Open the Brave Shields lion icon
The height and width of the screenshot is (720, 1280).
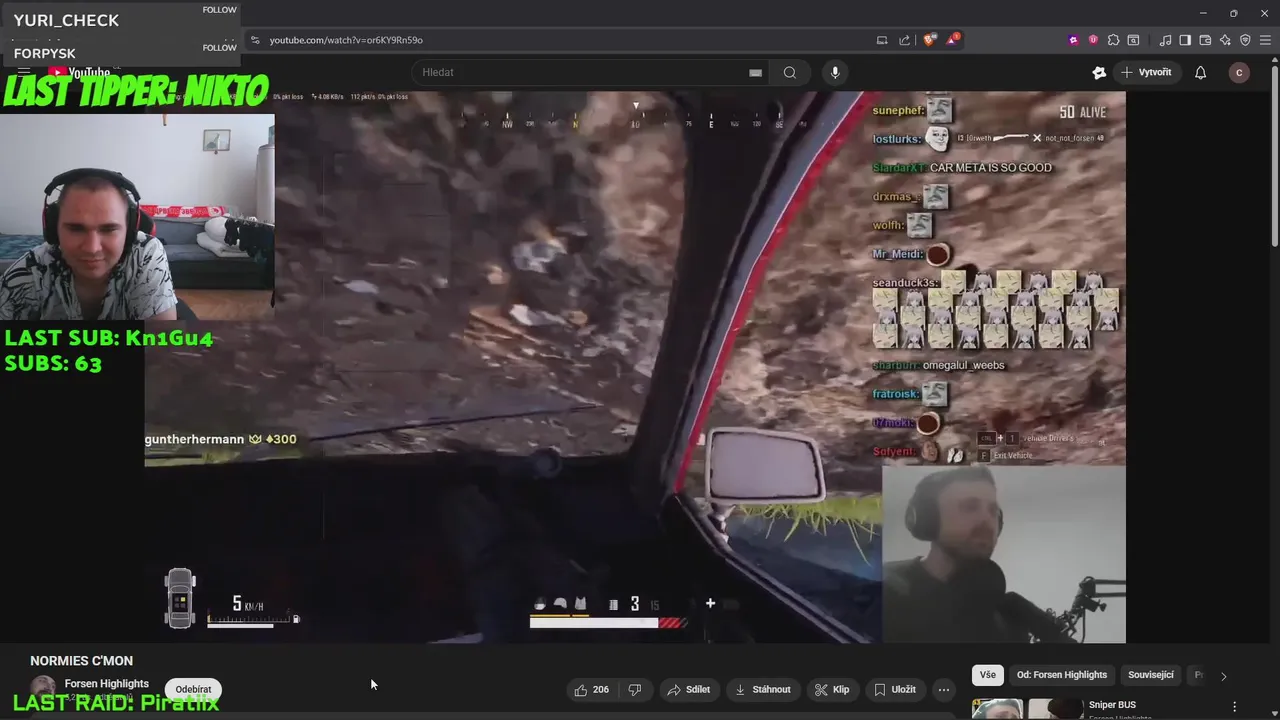(x=929, y=40)
